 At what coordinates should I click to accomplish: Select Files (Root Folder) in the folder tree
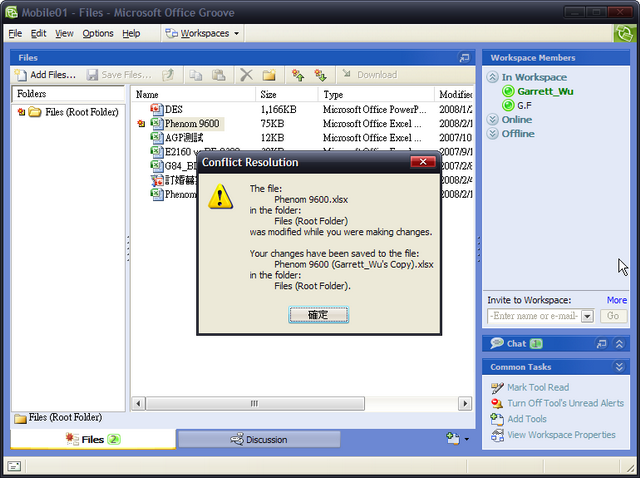coord(82,112)
